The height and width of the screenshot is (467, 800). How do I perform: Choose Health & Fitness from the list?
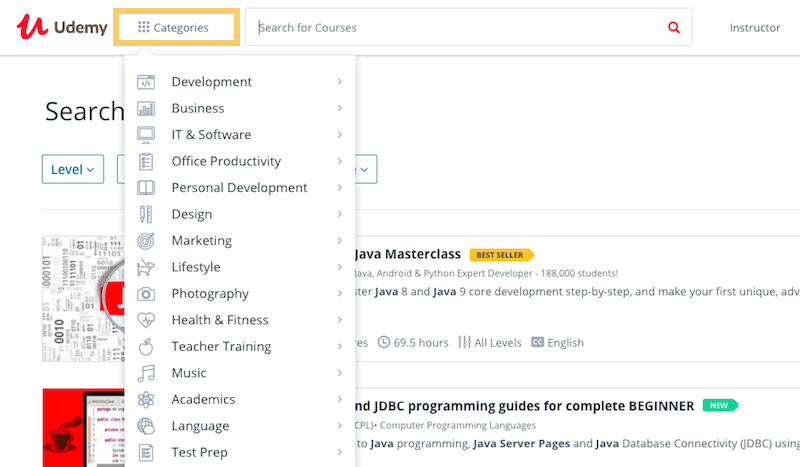[x=240, y=320]
